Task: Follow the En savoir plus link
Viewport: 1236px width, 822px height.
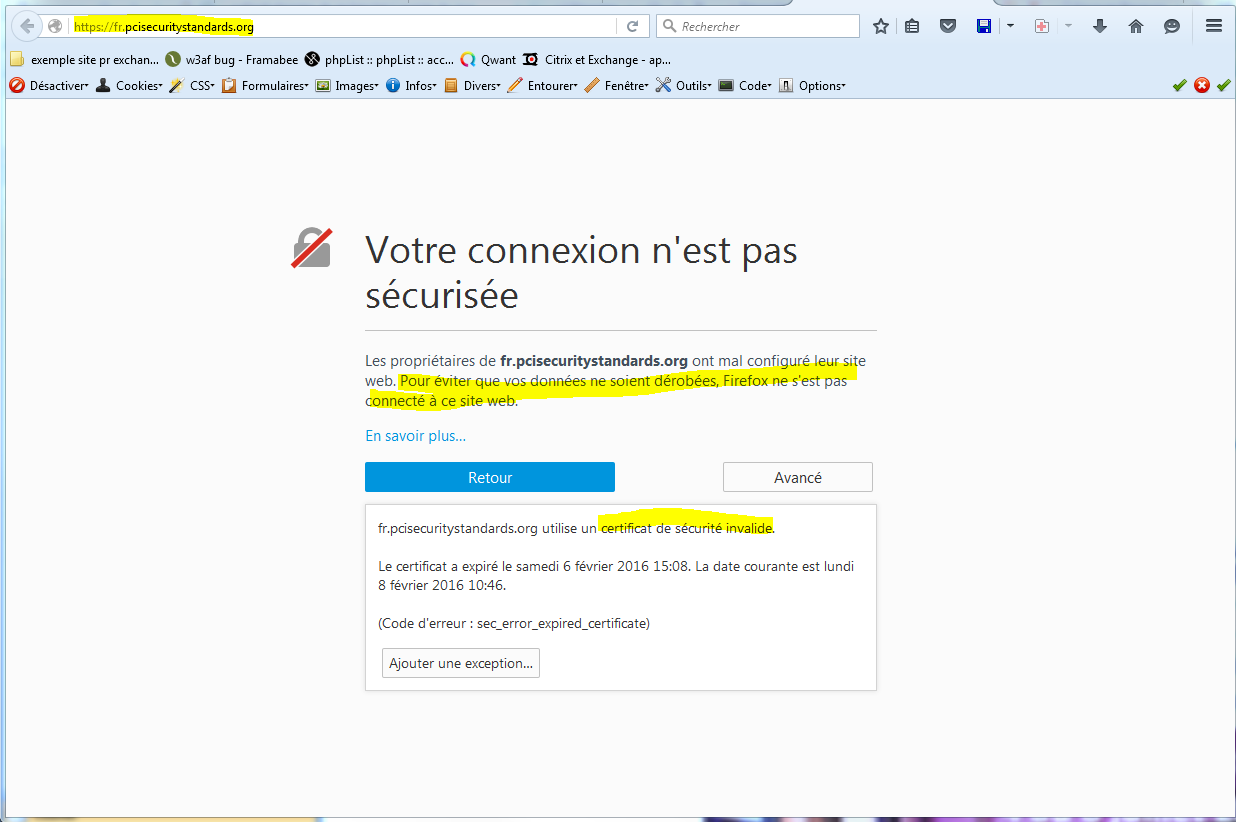Action: (x=415, y=435)
